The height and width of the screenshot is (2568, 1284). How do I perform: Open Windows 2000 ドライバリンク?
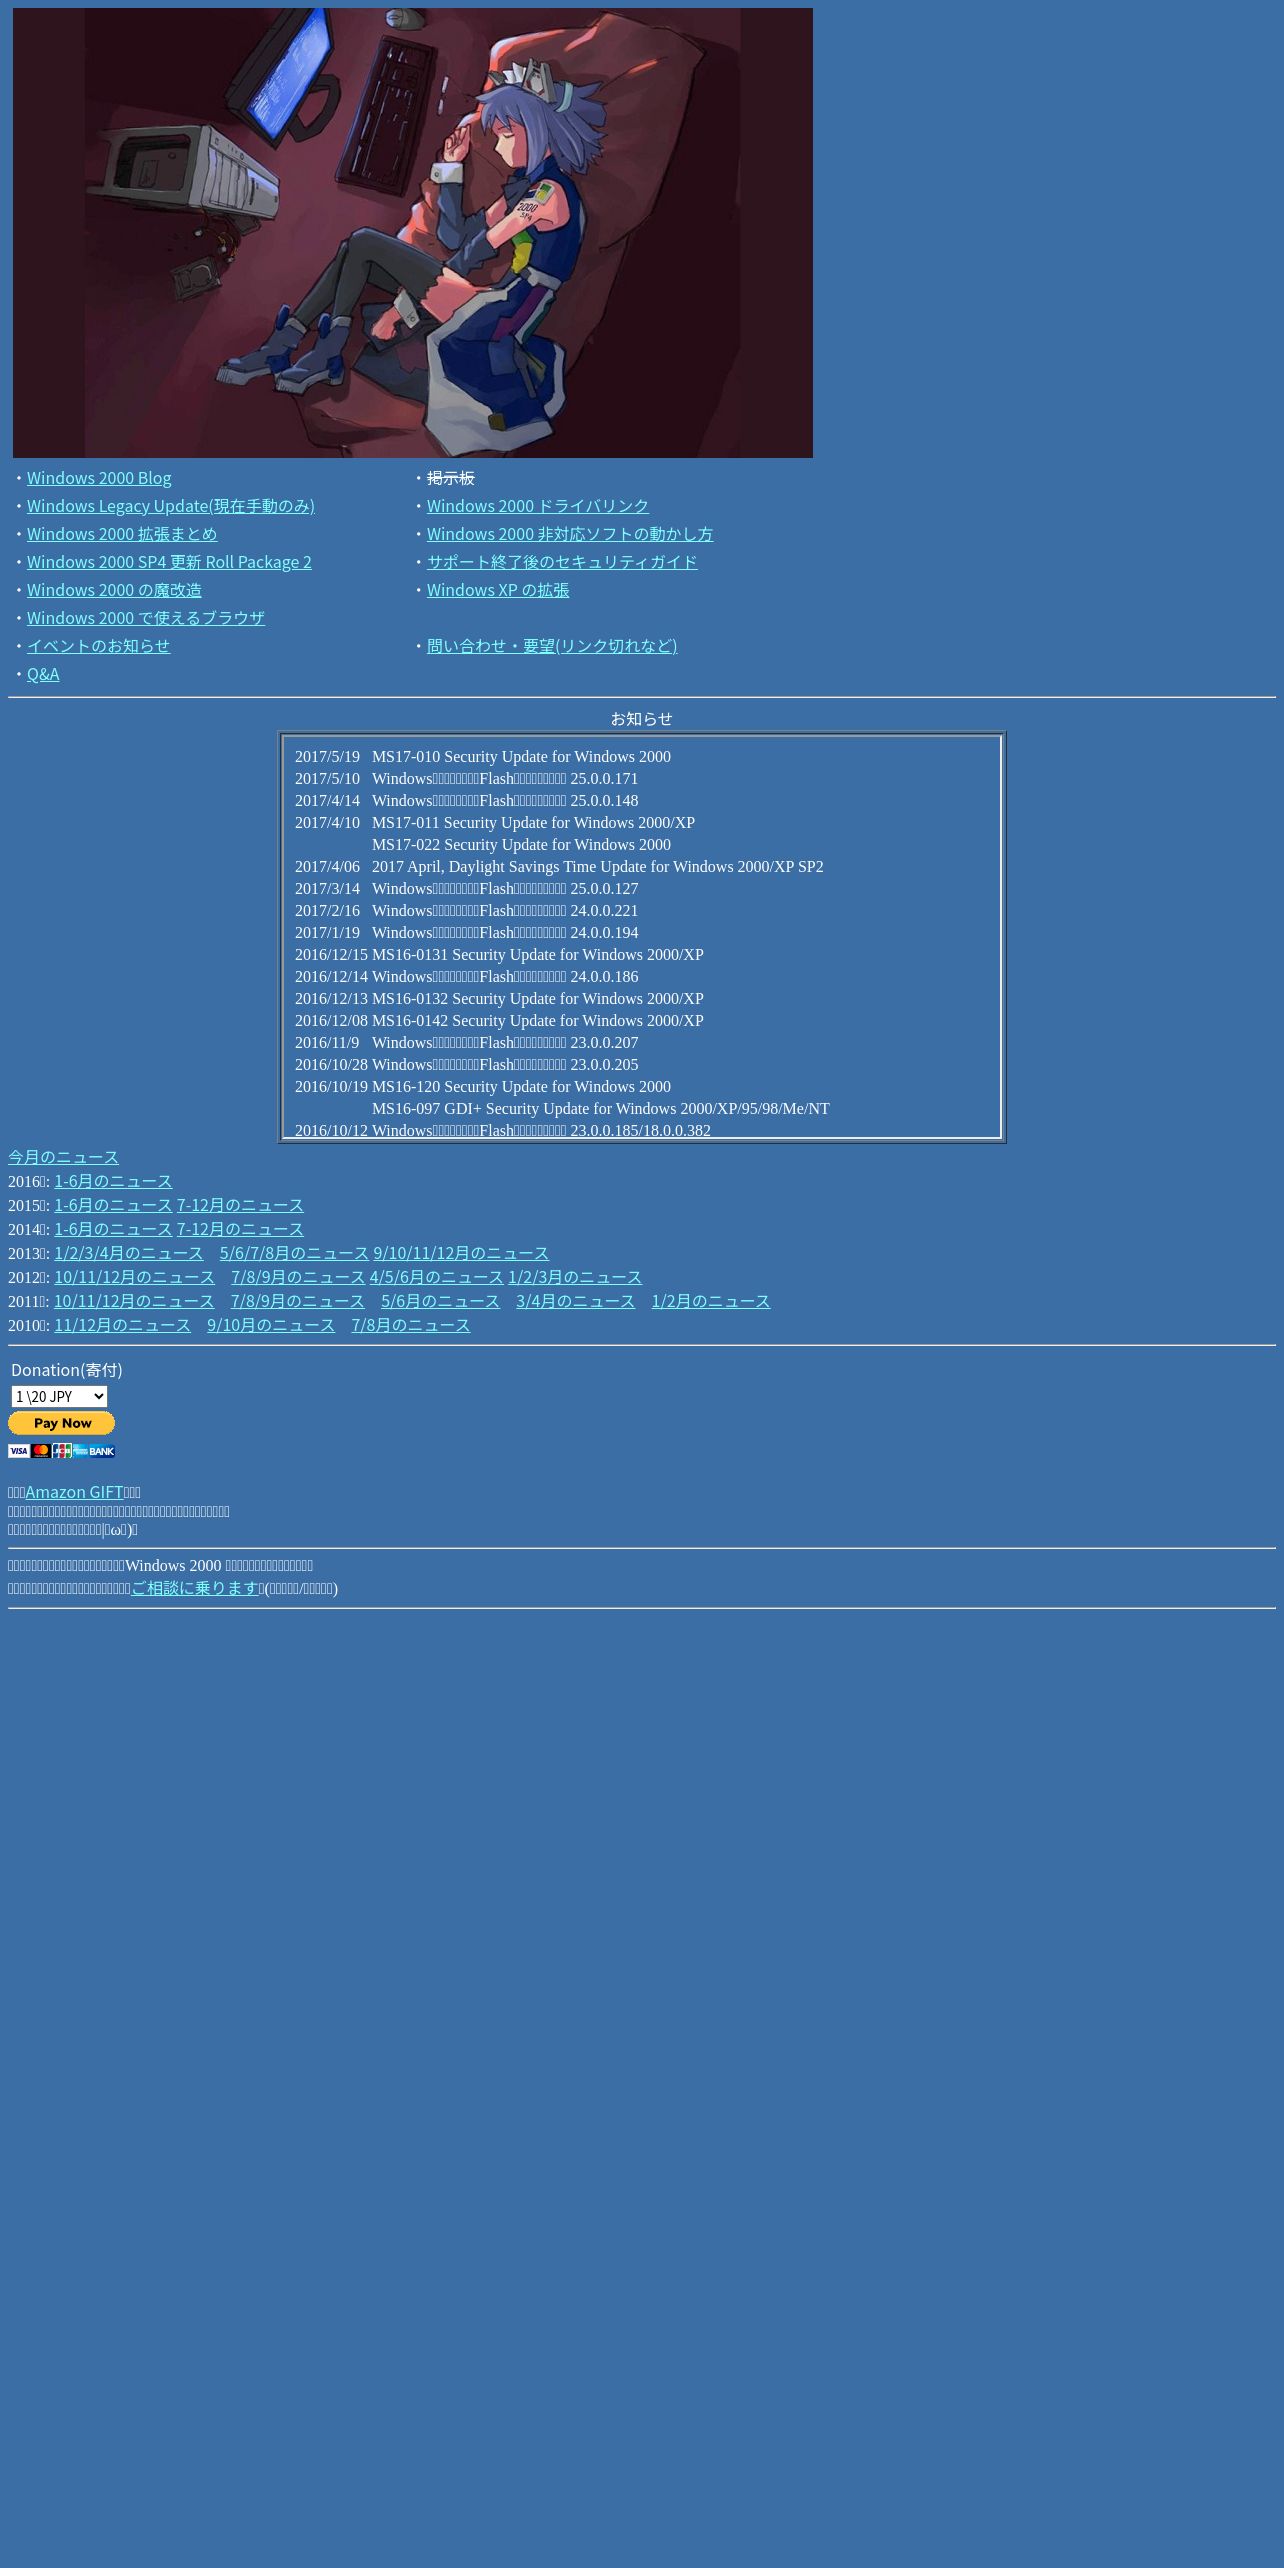click(x=538, y=506)
